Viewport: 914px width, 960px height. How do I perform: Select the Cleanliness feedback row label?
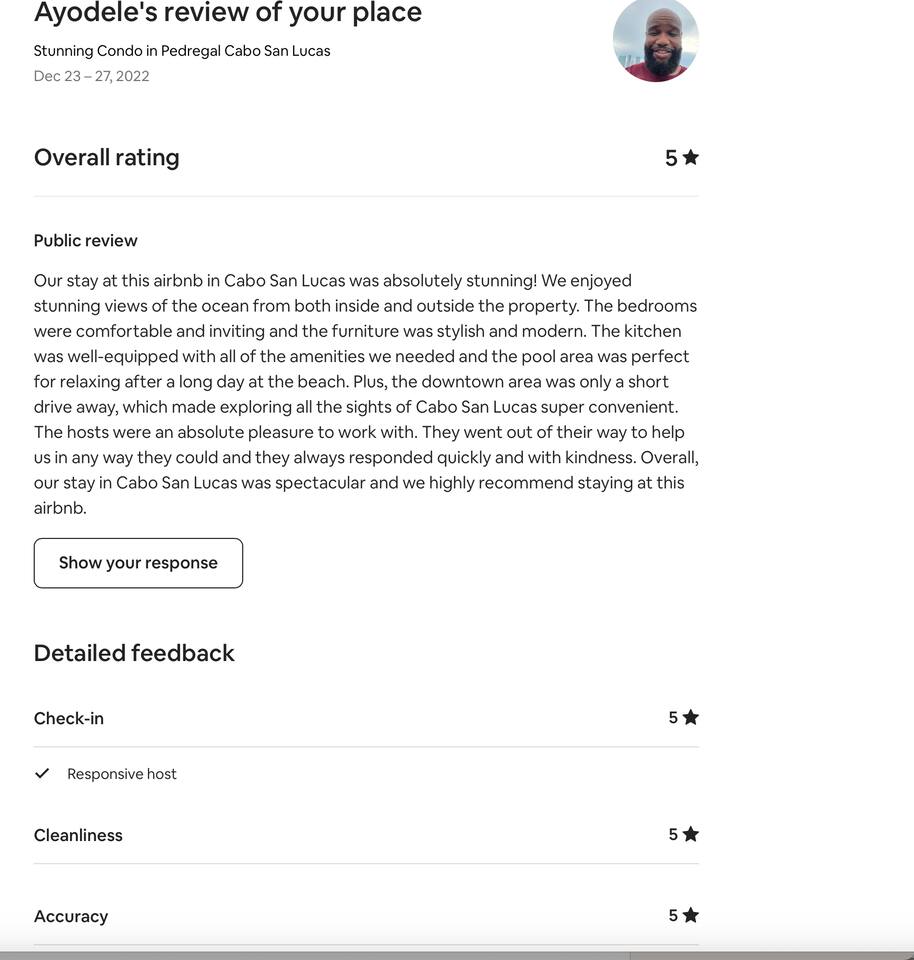click(78, 835)
